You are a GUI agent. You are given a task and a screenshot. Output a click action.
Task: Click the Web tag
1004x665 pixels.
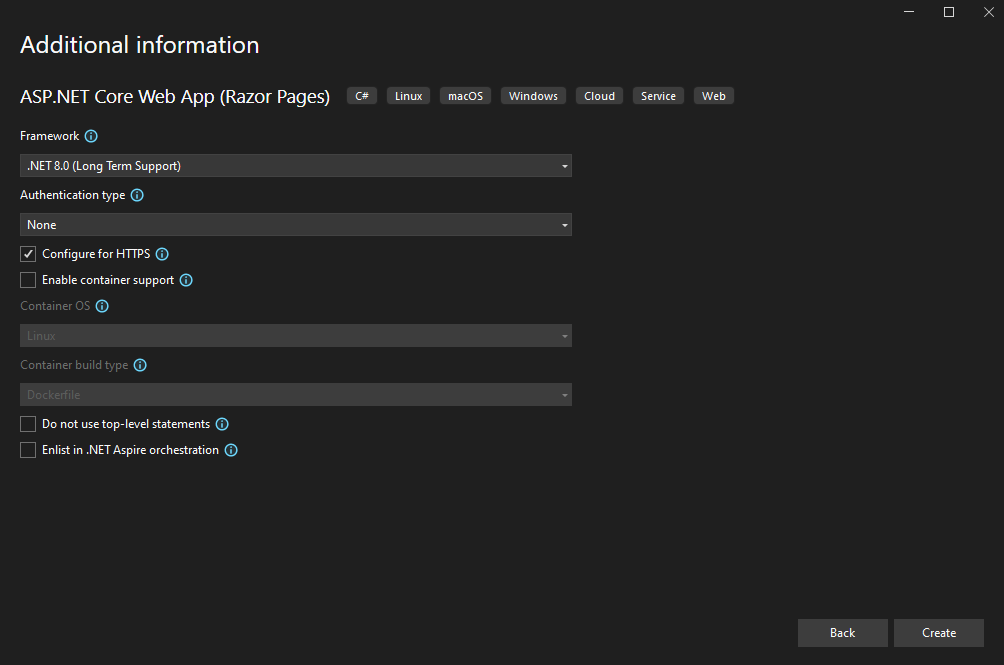point(713,96)
